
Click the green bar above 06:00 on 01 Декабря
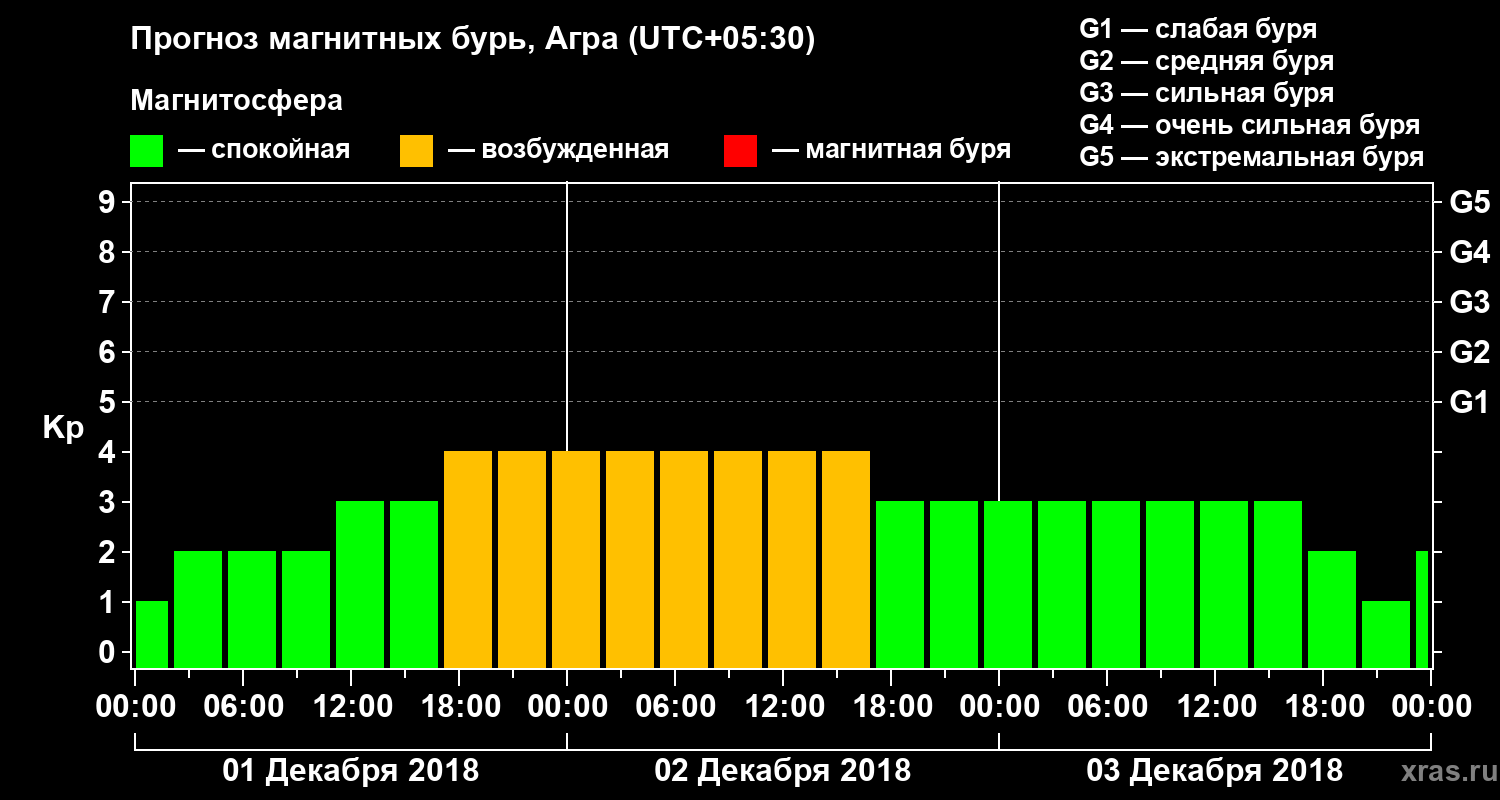252,609
